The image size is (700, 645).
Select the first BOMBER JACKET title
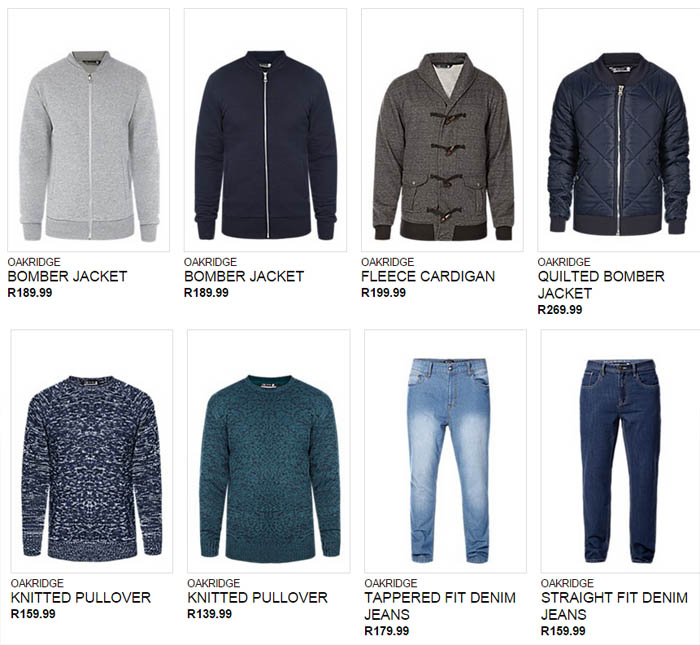[x=67, y=276]
